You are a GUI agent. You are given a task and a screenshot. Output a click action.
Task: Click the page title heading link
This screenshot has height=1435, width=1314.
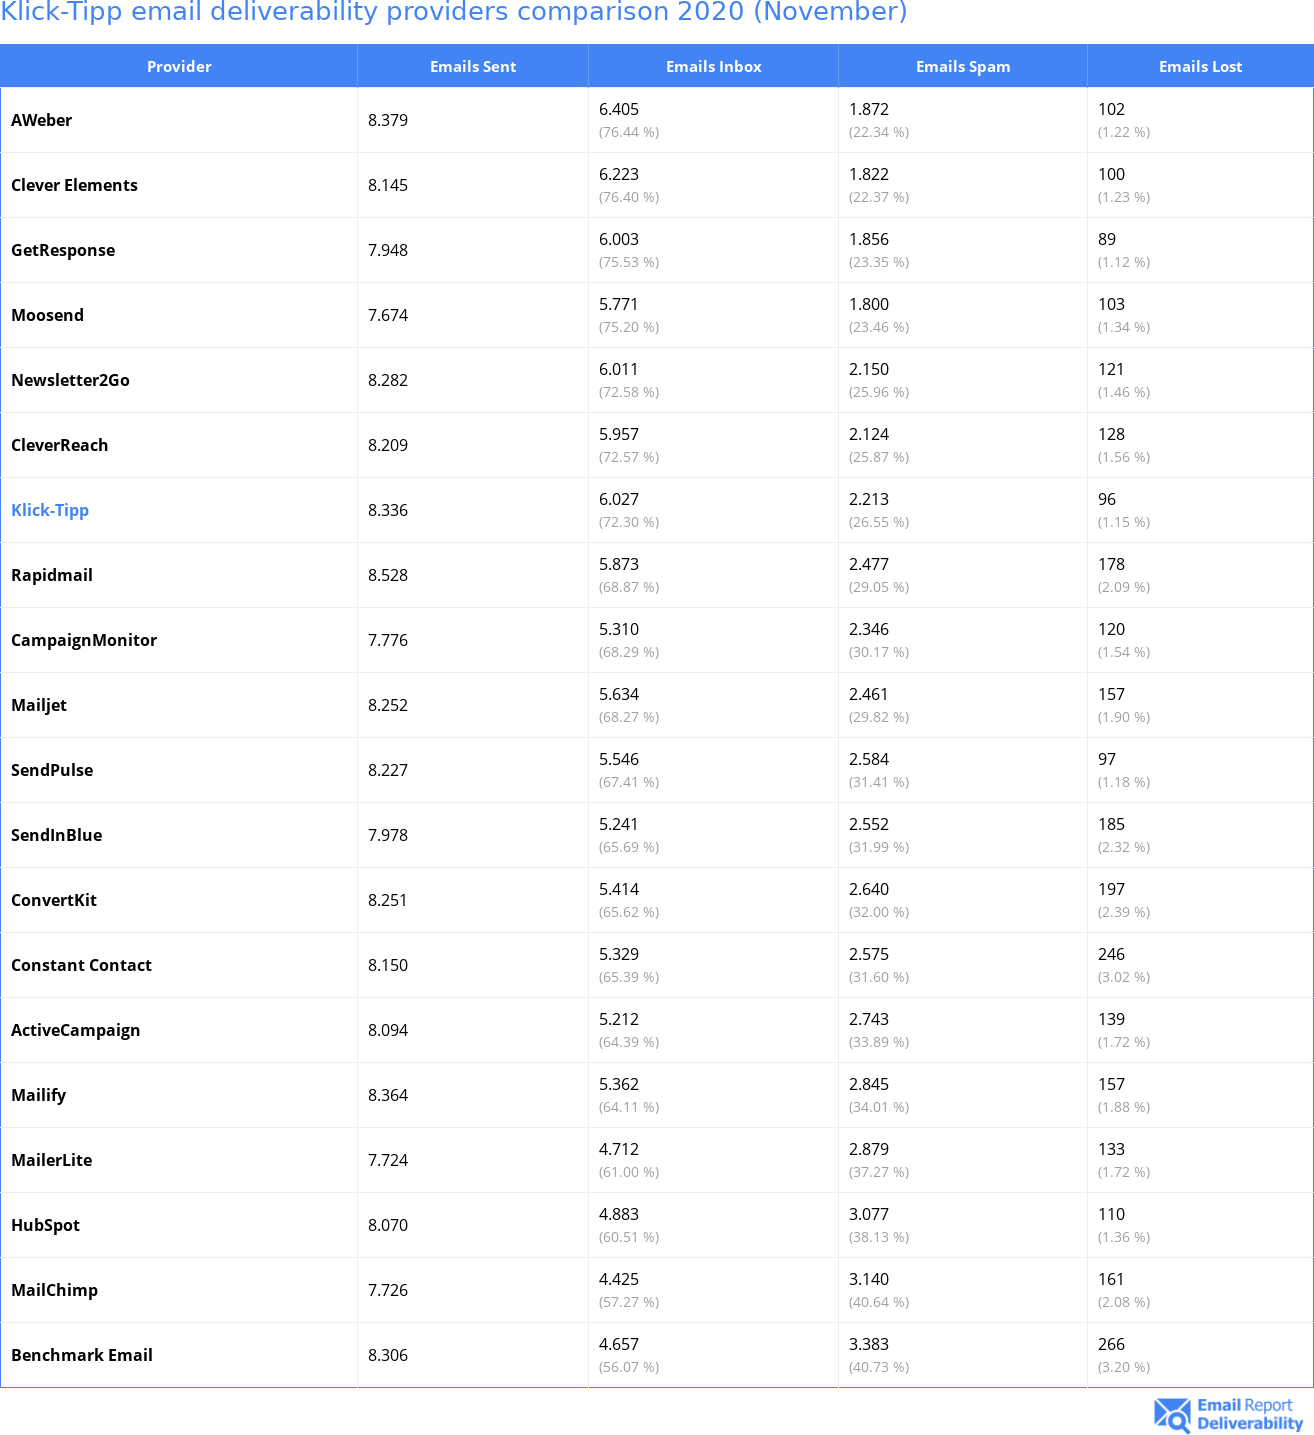[x=454, y=12]
